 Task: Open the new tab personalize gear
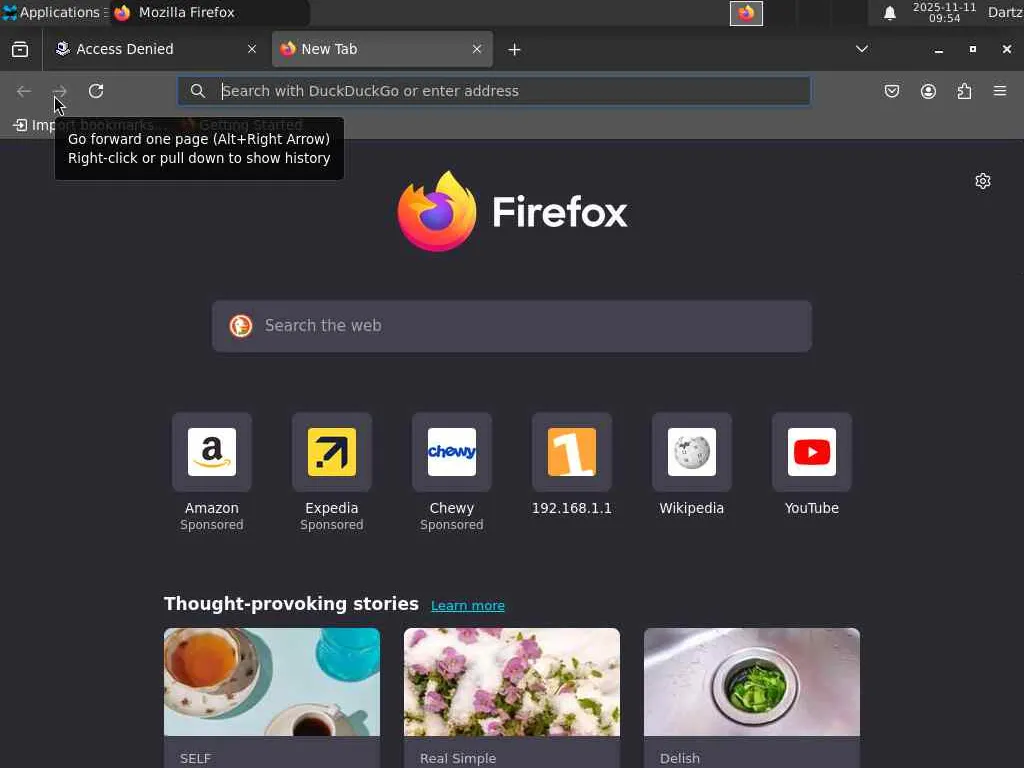click(983, 181)
